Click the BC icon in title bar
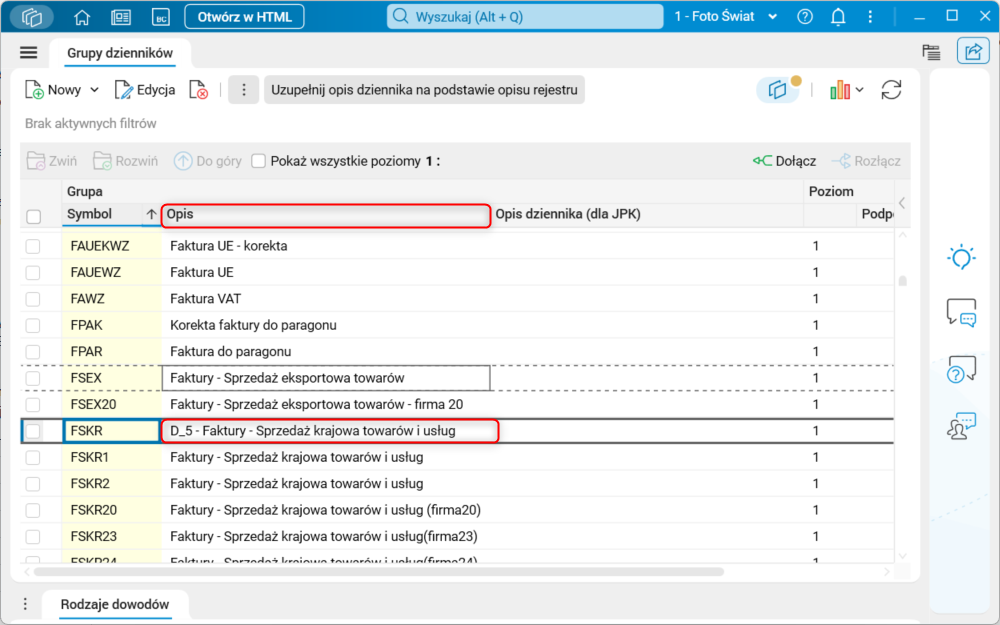This screenshot has width=1000, height=625. (161, 17)
